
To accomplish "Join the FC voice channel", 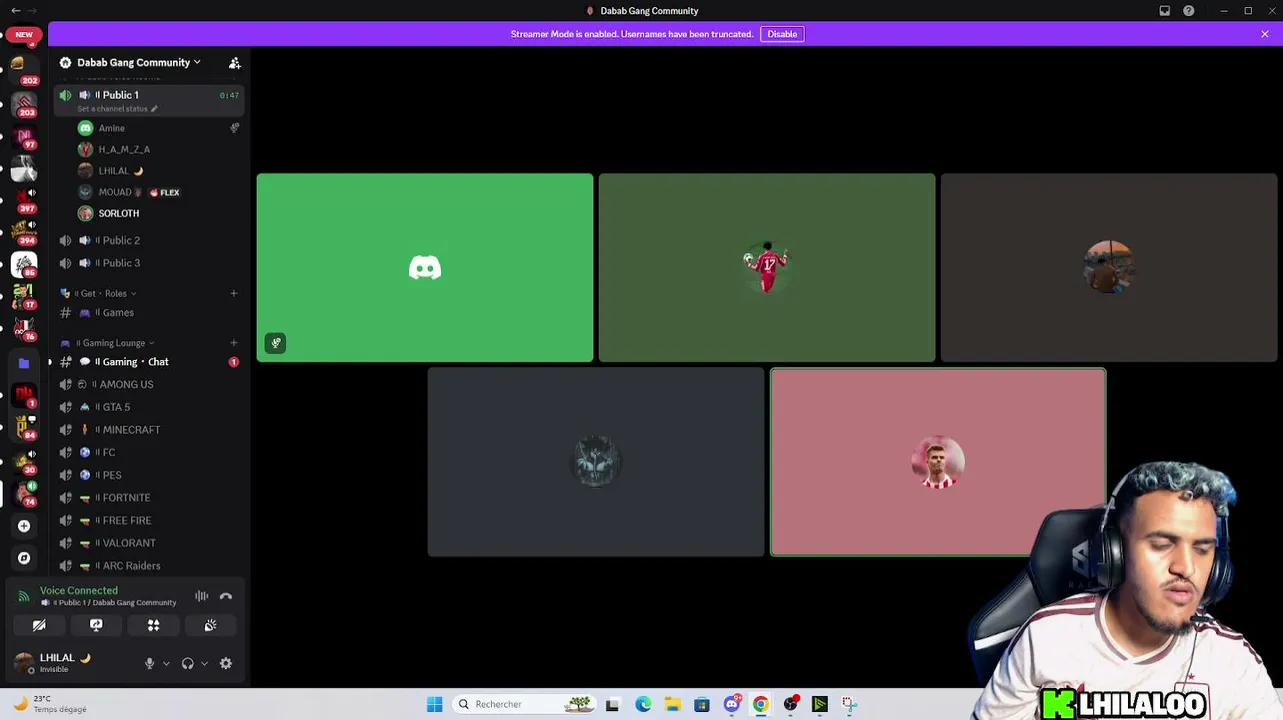I will pyautogui.click(x=149, y=452).
